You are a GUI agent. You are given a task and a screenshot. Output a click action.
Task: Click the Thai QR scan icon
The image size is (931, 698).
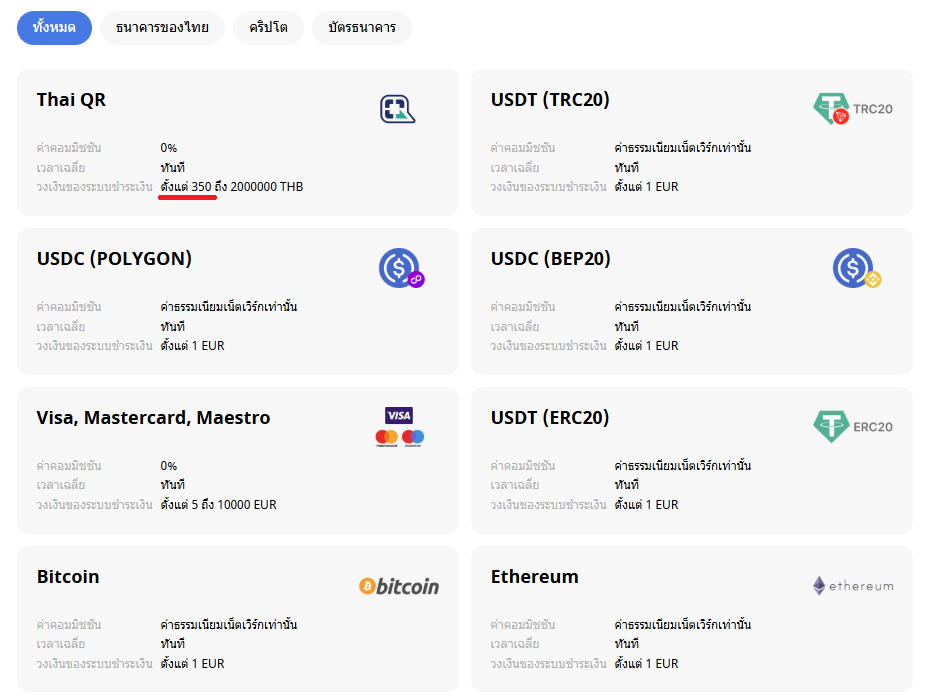[x=397, y=108]
